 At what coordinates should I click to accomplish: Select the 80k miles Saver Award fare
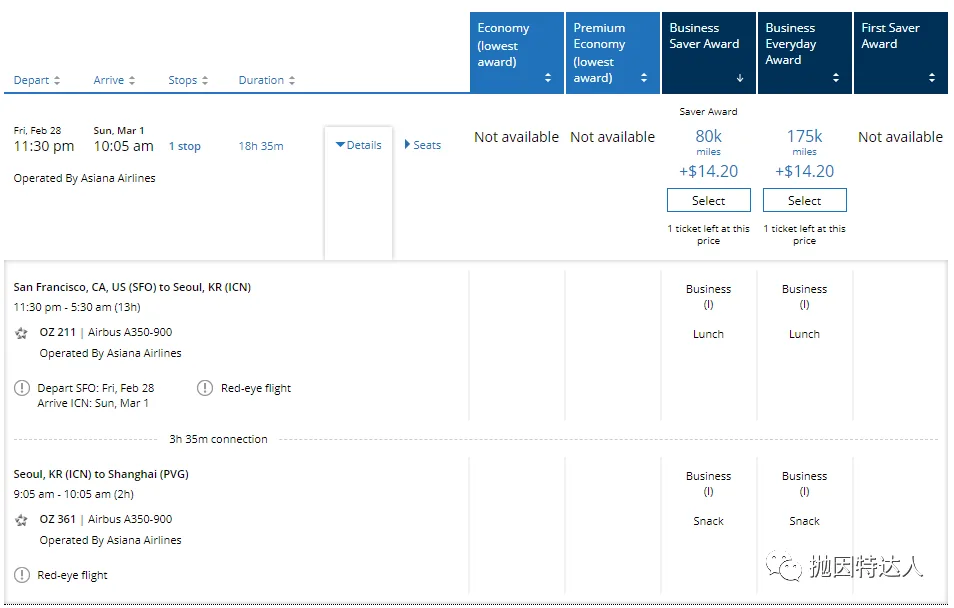point(709,200)
